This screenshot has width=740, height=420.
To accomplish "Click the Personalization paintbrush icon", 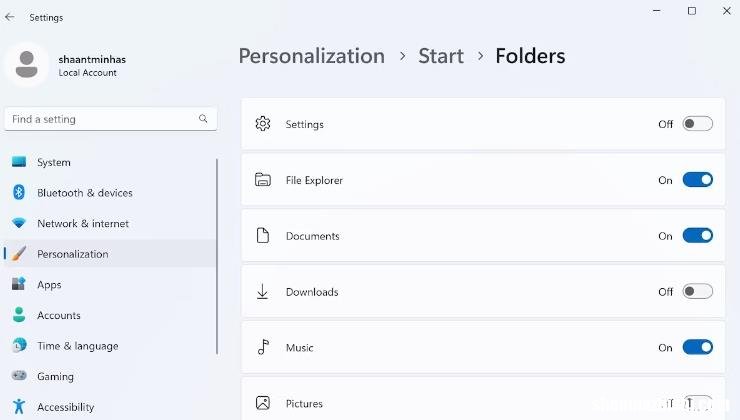I will (19, 254).
